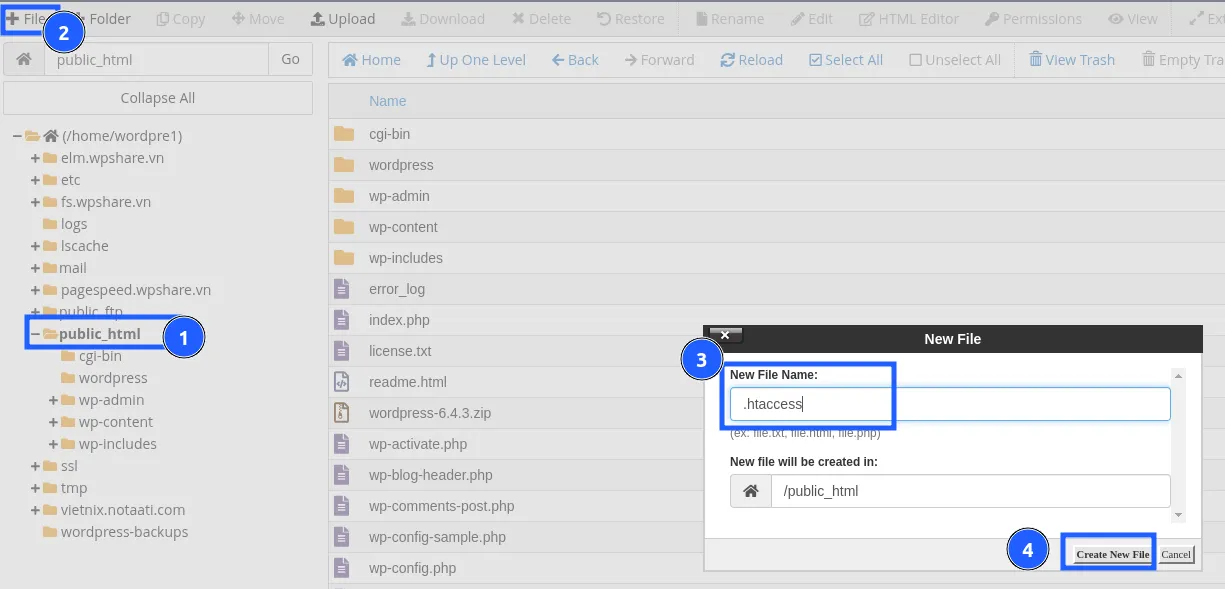This screenshot has height=589, width=1225.
Task: Click Cancel in New File dialog
Action: point(1176,554)
